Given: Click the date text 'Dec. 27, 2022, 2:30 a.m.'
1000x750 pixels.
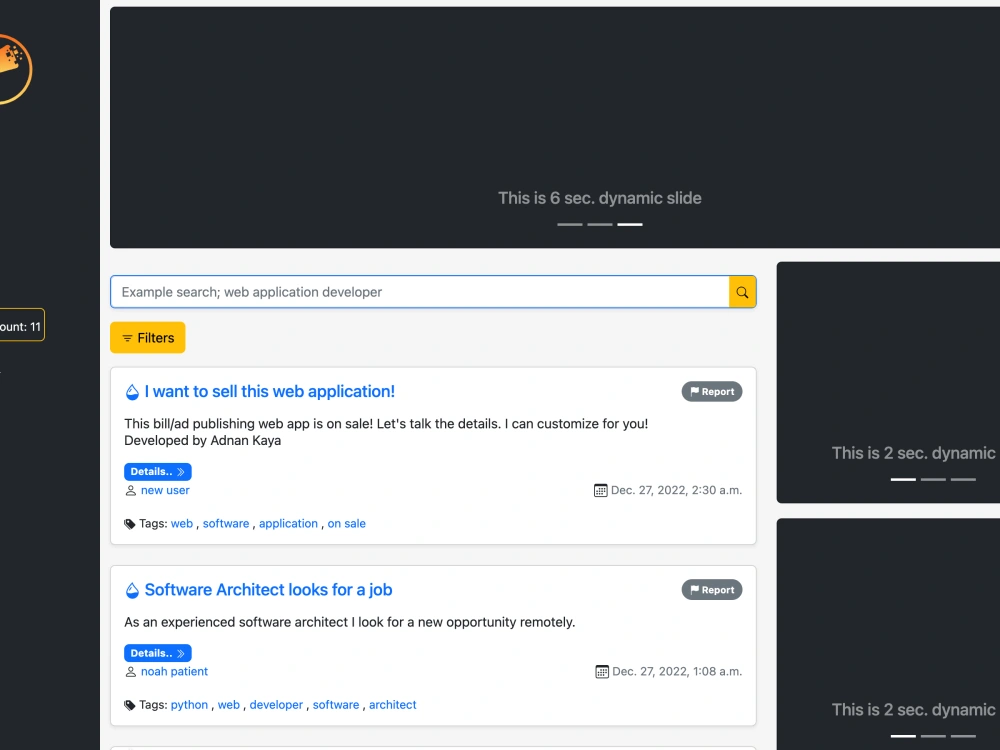Looking at the screenshot, I should coord(677,490).
